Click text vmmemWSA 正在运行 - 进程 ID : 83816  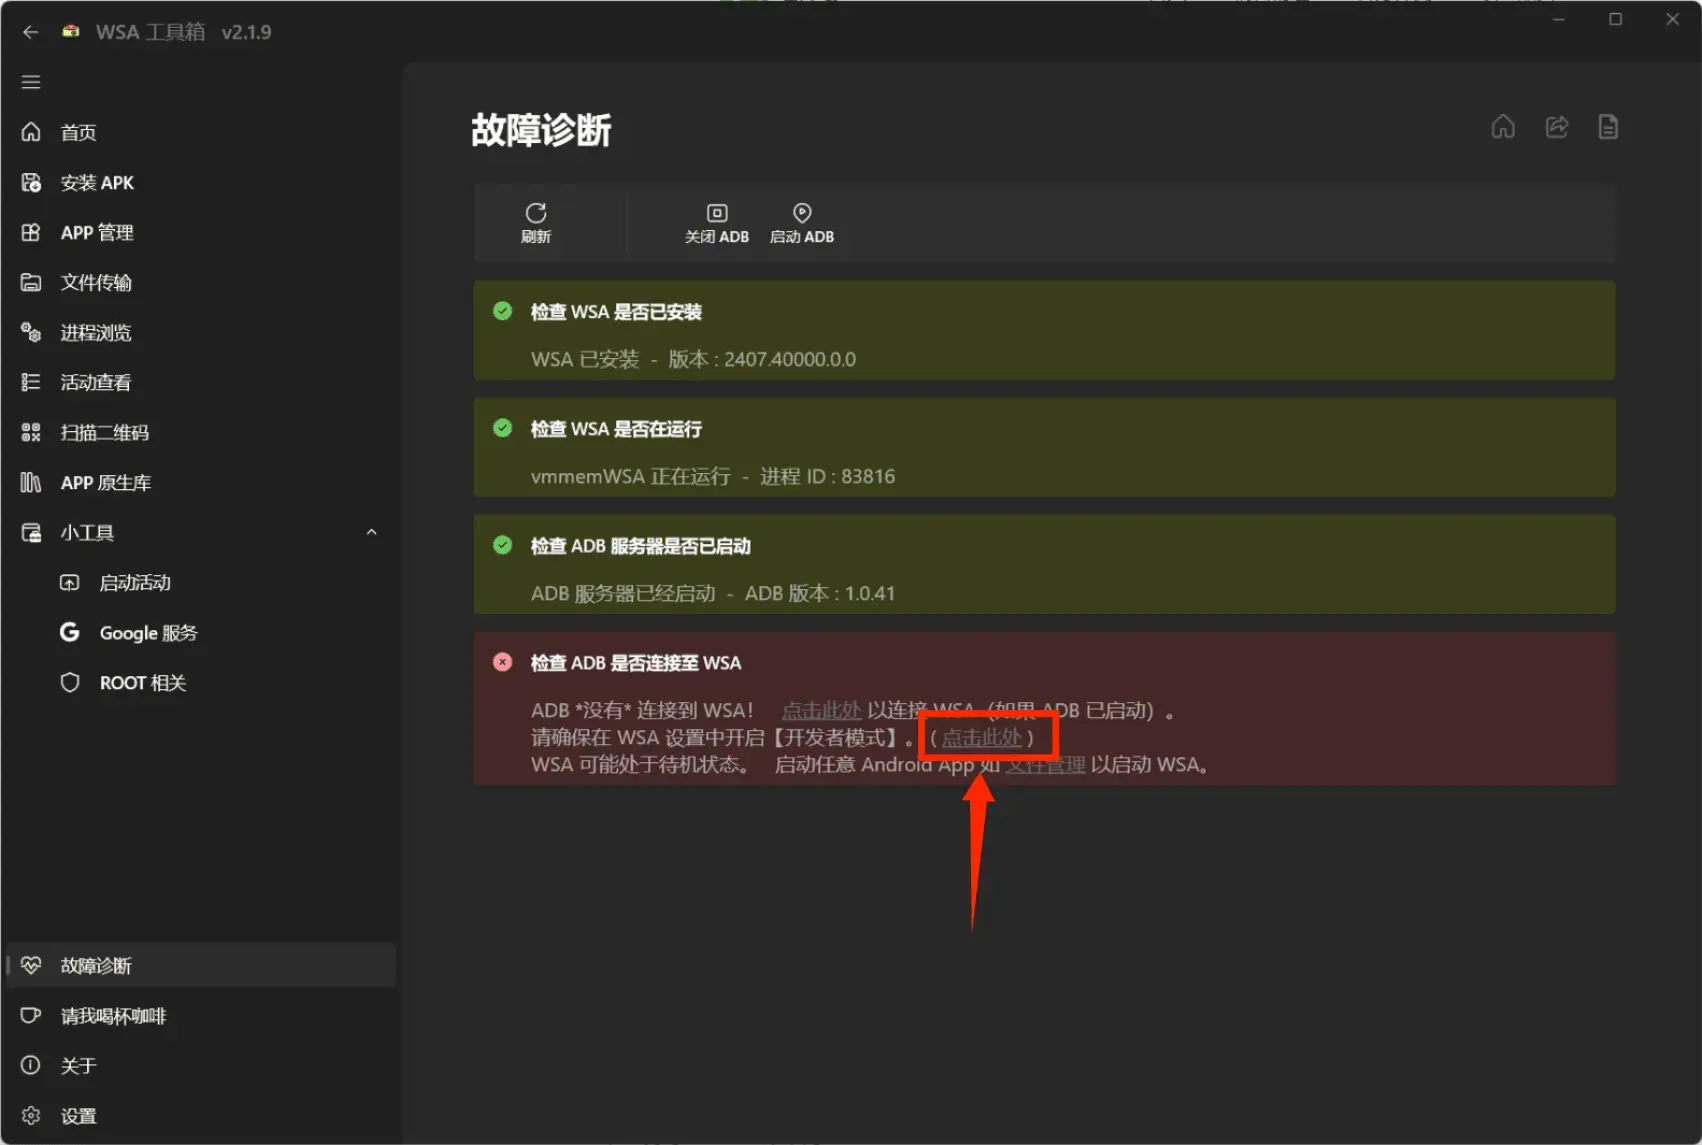[x=713, y=476]
